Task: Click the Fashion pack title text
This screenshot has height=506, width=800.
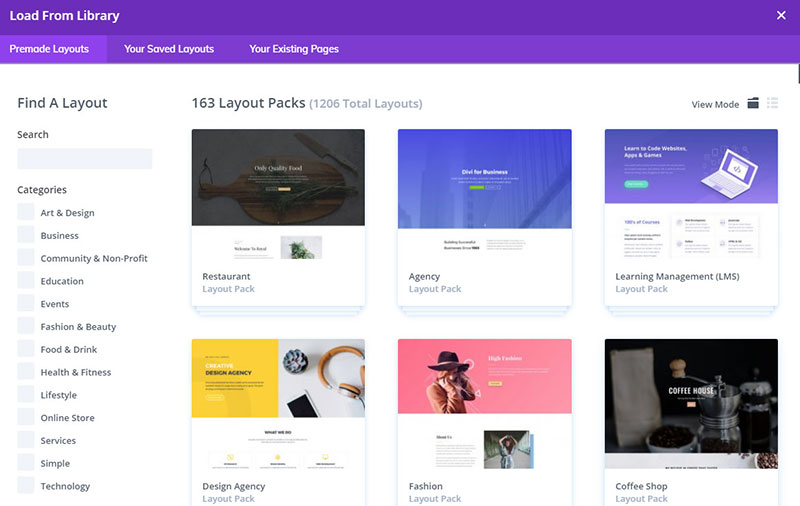Action: tap(426, 487)
